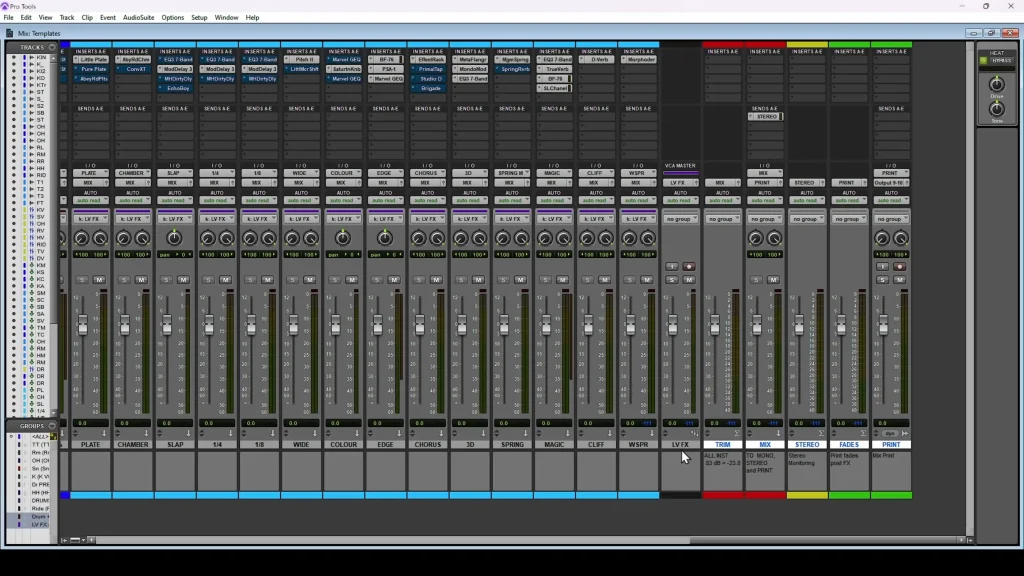Solo the LV FX VCA master
The width and height of the screenshot is (1024, 576).
[x=671, y=280]
